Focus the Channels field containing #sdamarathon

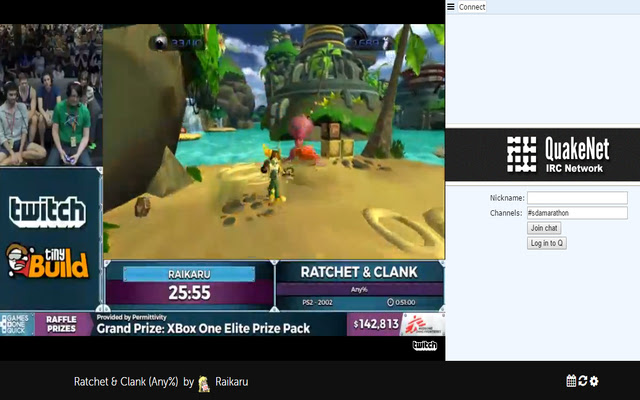[577, 213]
